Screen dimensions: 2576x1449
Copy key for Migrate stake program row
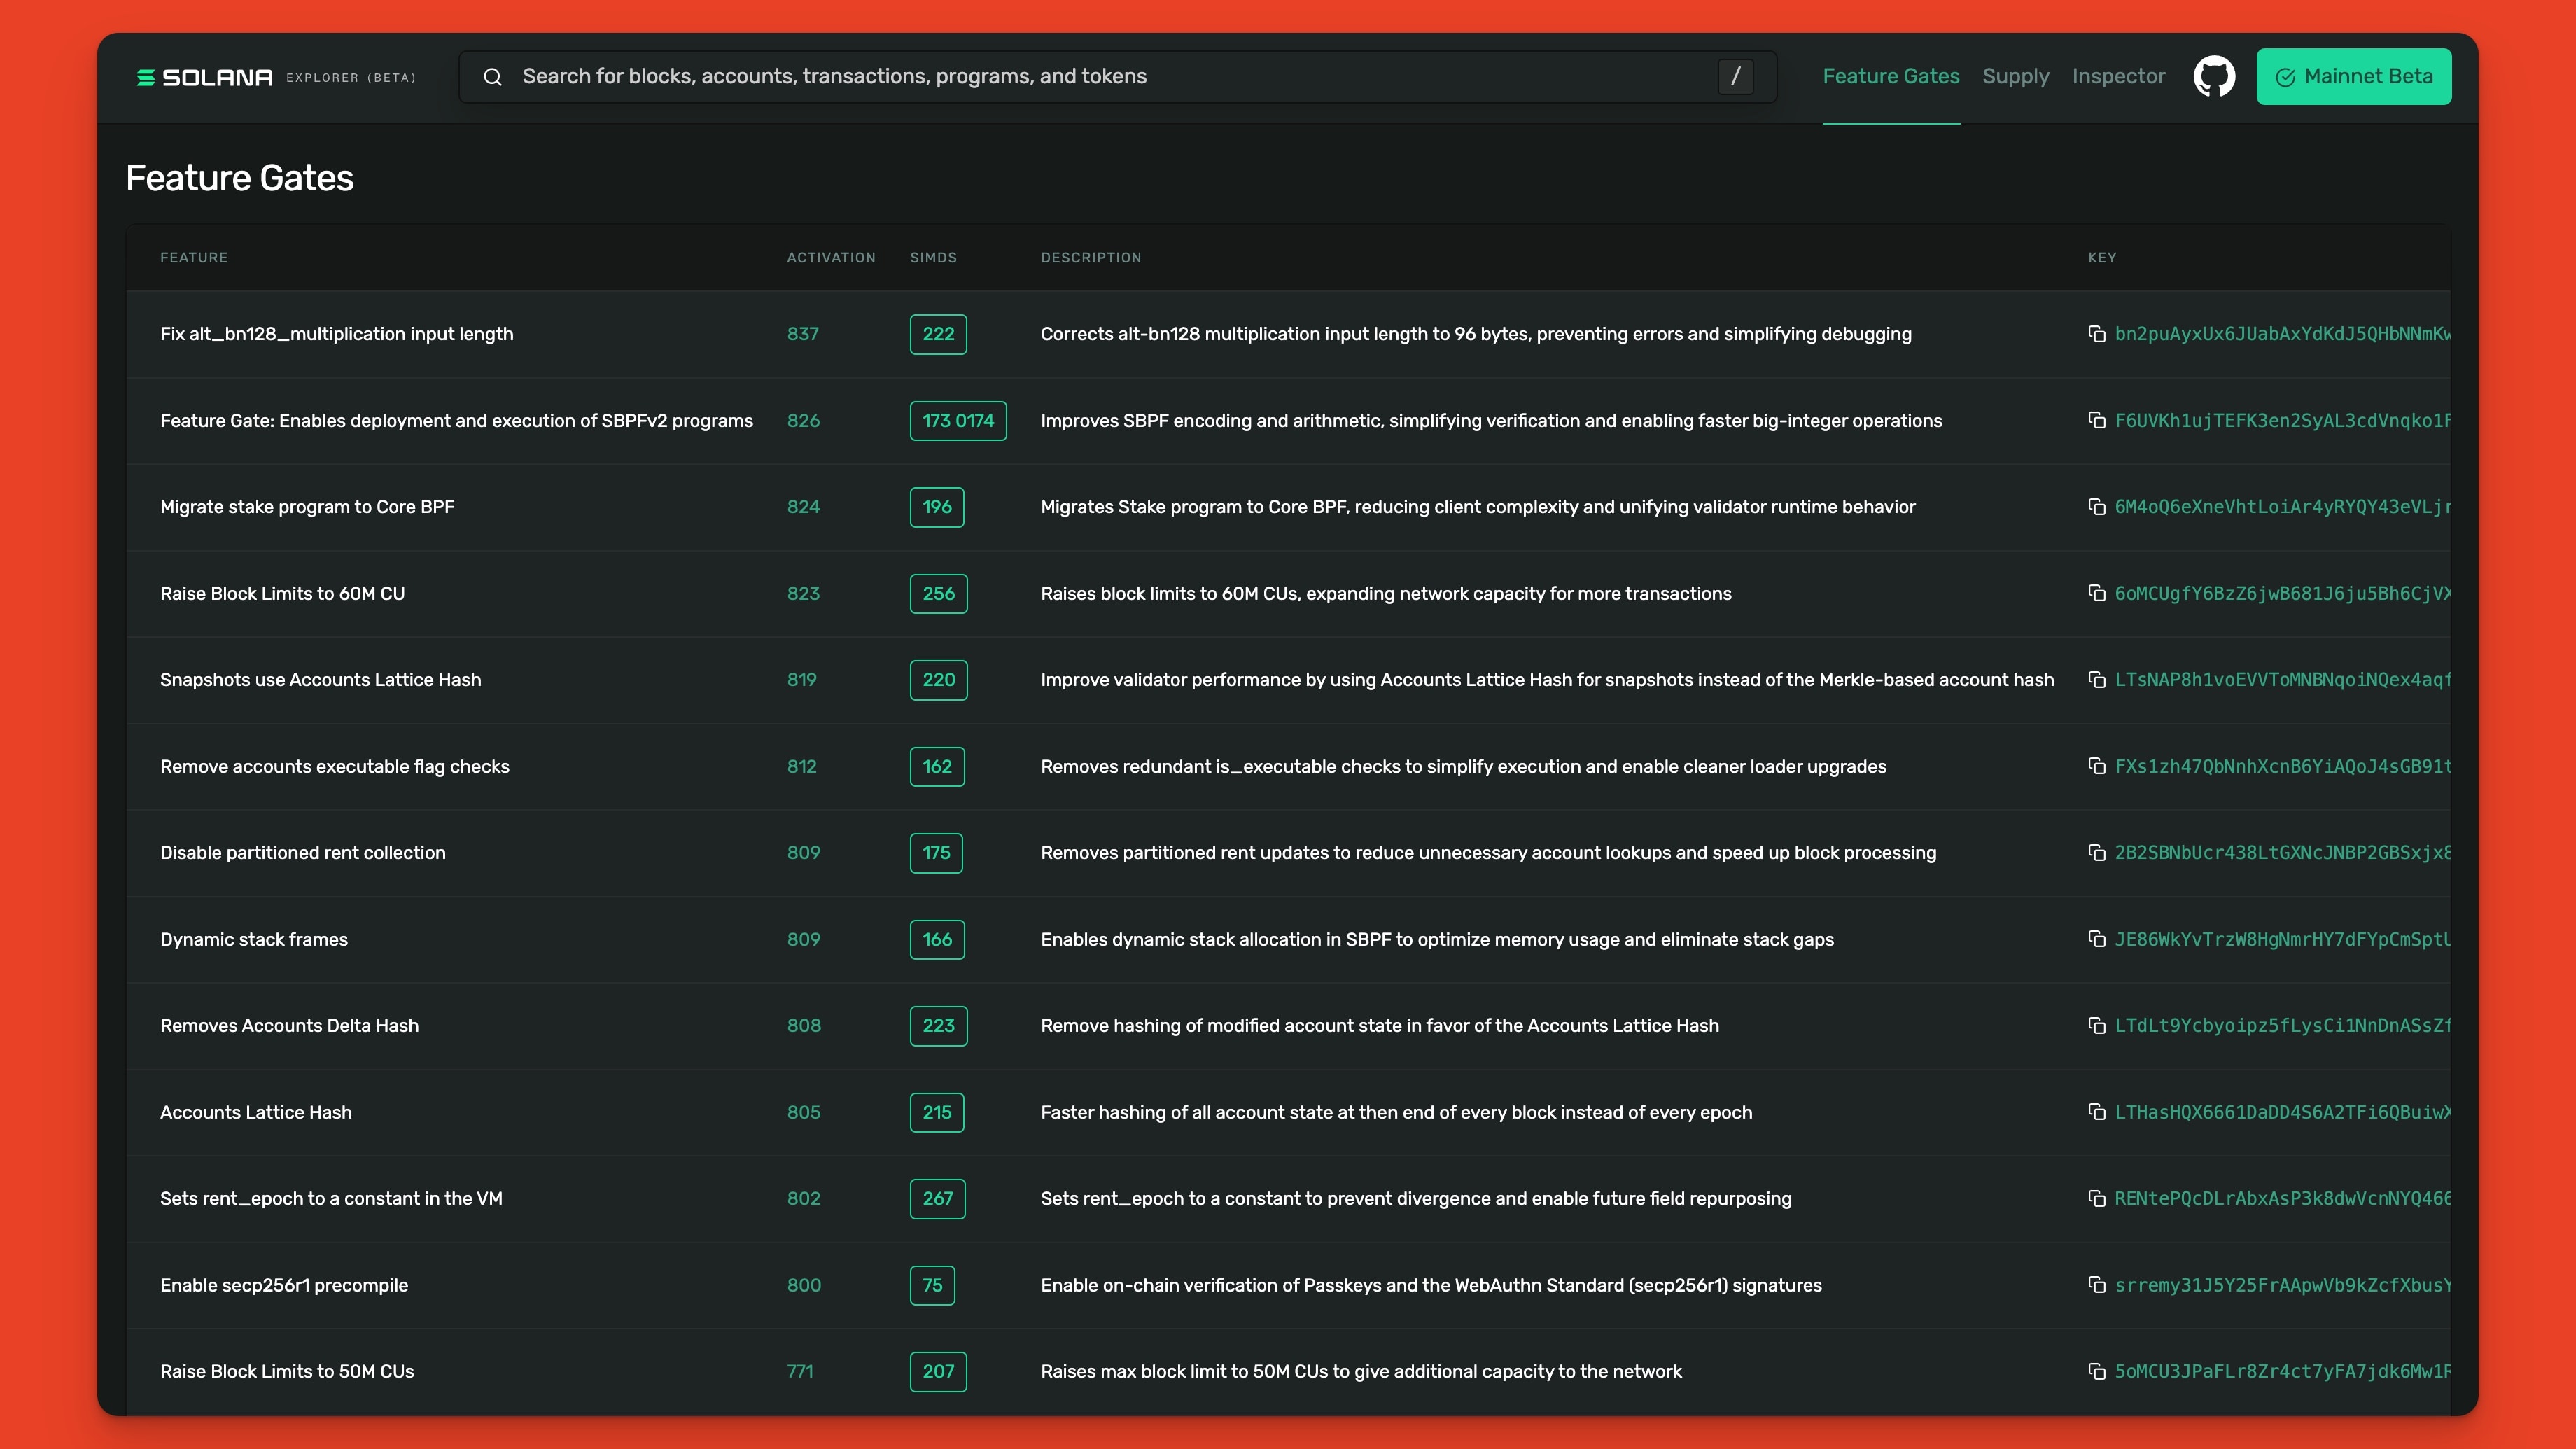pyautogui.click(x=2097, y=507)
